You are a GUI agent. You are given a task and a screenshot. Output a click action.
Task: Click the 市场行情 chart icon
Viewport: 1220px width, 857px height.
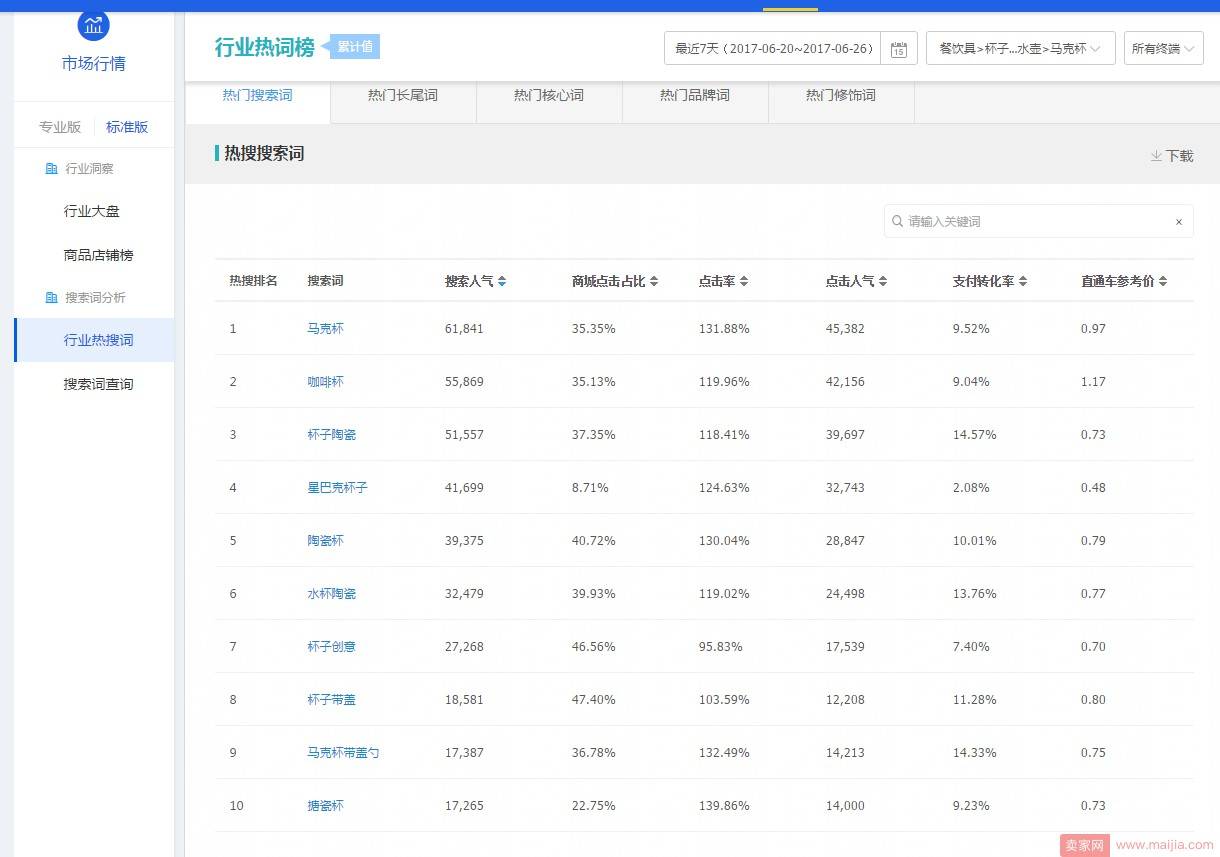click(x=93, y=25)
